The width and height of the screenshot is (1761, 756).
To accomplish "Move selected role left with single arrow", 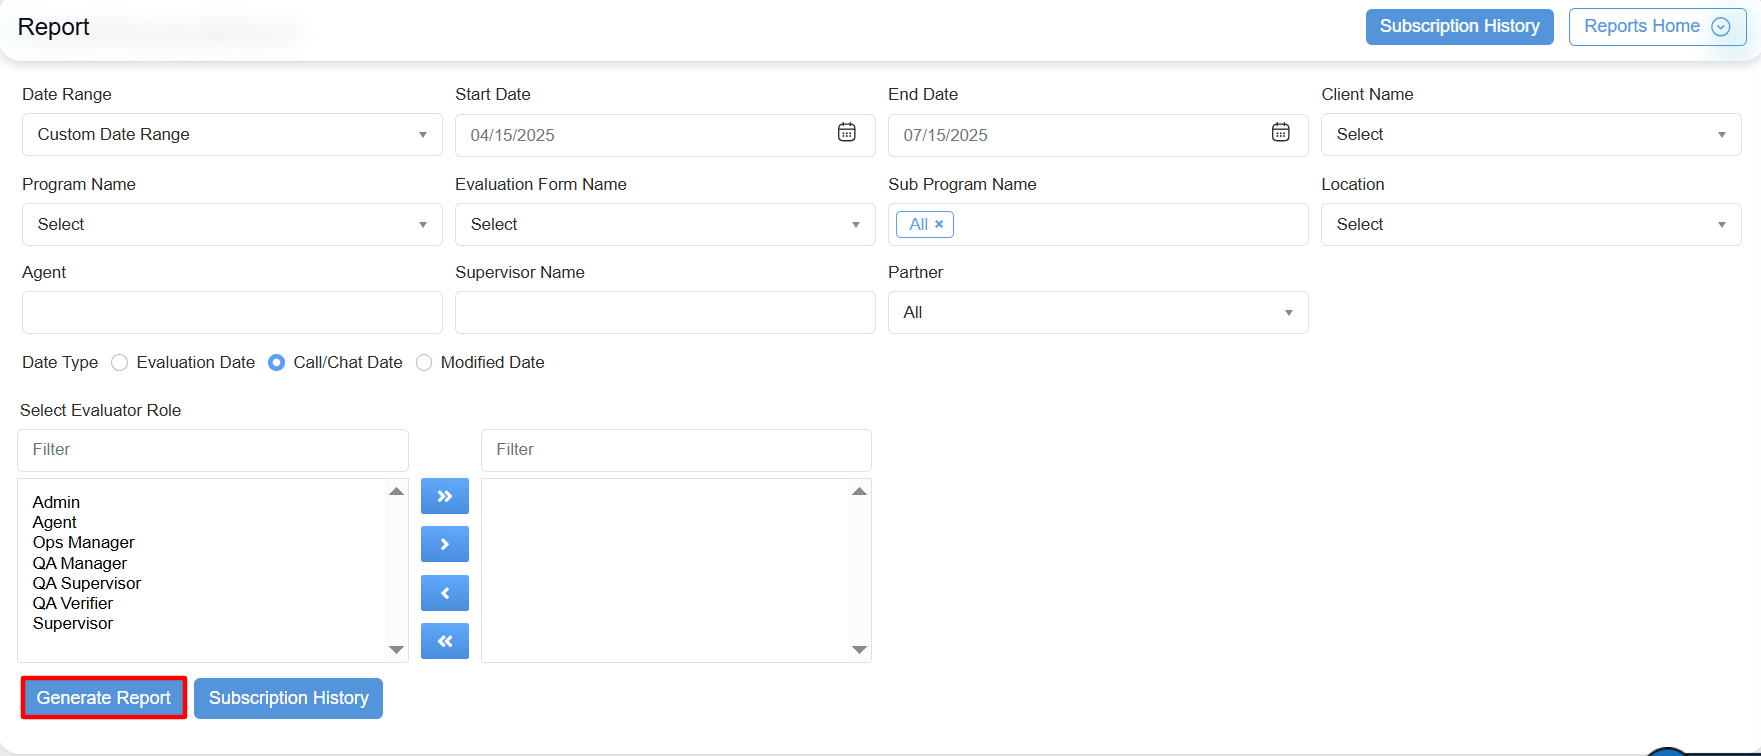I will tap(445, 593).
